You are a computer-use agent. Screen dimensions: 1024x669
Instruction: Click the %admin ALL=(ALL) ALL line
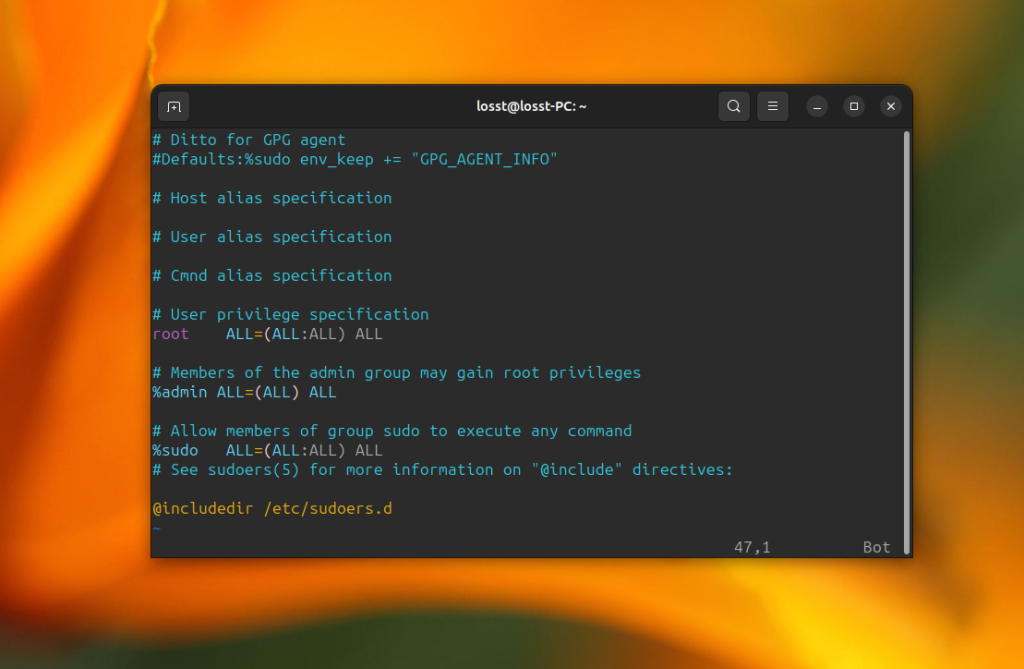tap(244, 392)
